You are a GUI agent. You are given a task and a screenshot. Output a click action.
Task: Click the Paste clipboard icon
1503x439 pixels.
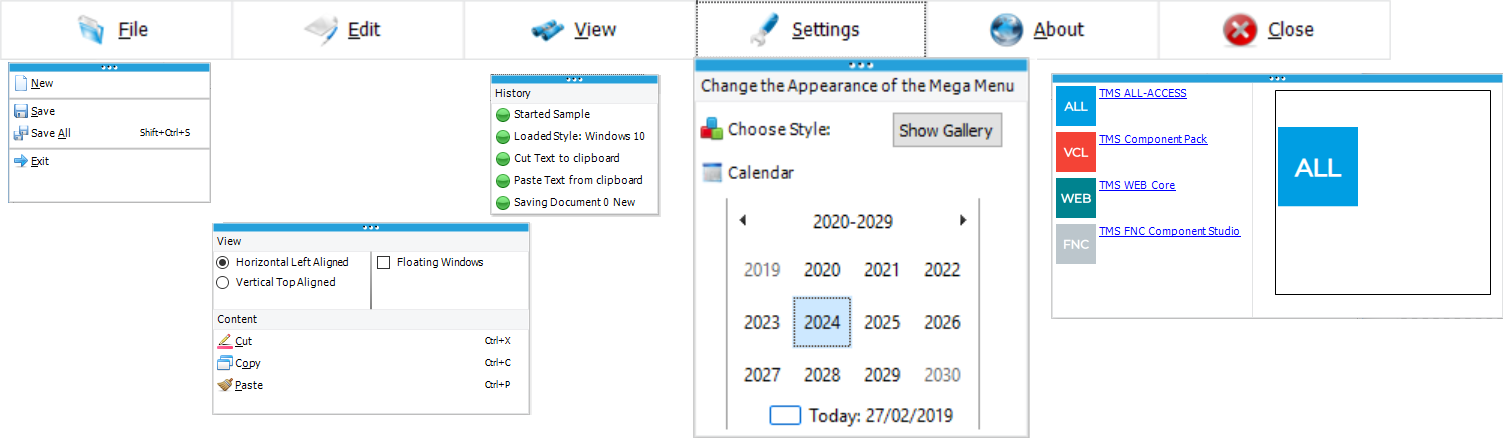[x=224, y=385]
